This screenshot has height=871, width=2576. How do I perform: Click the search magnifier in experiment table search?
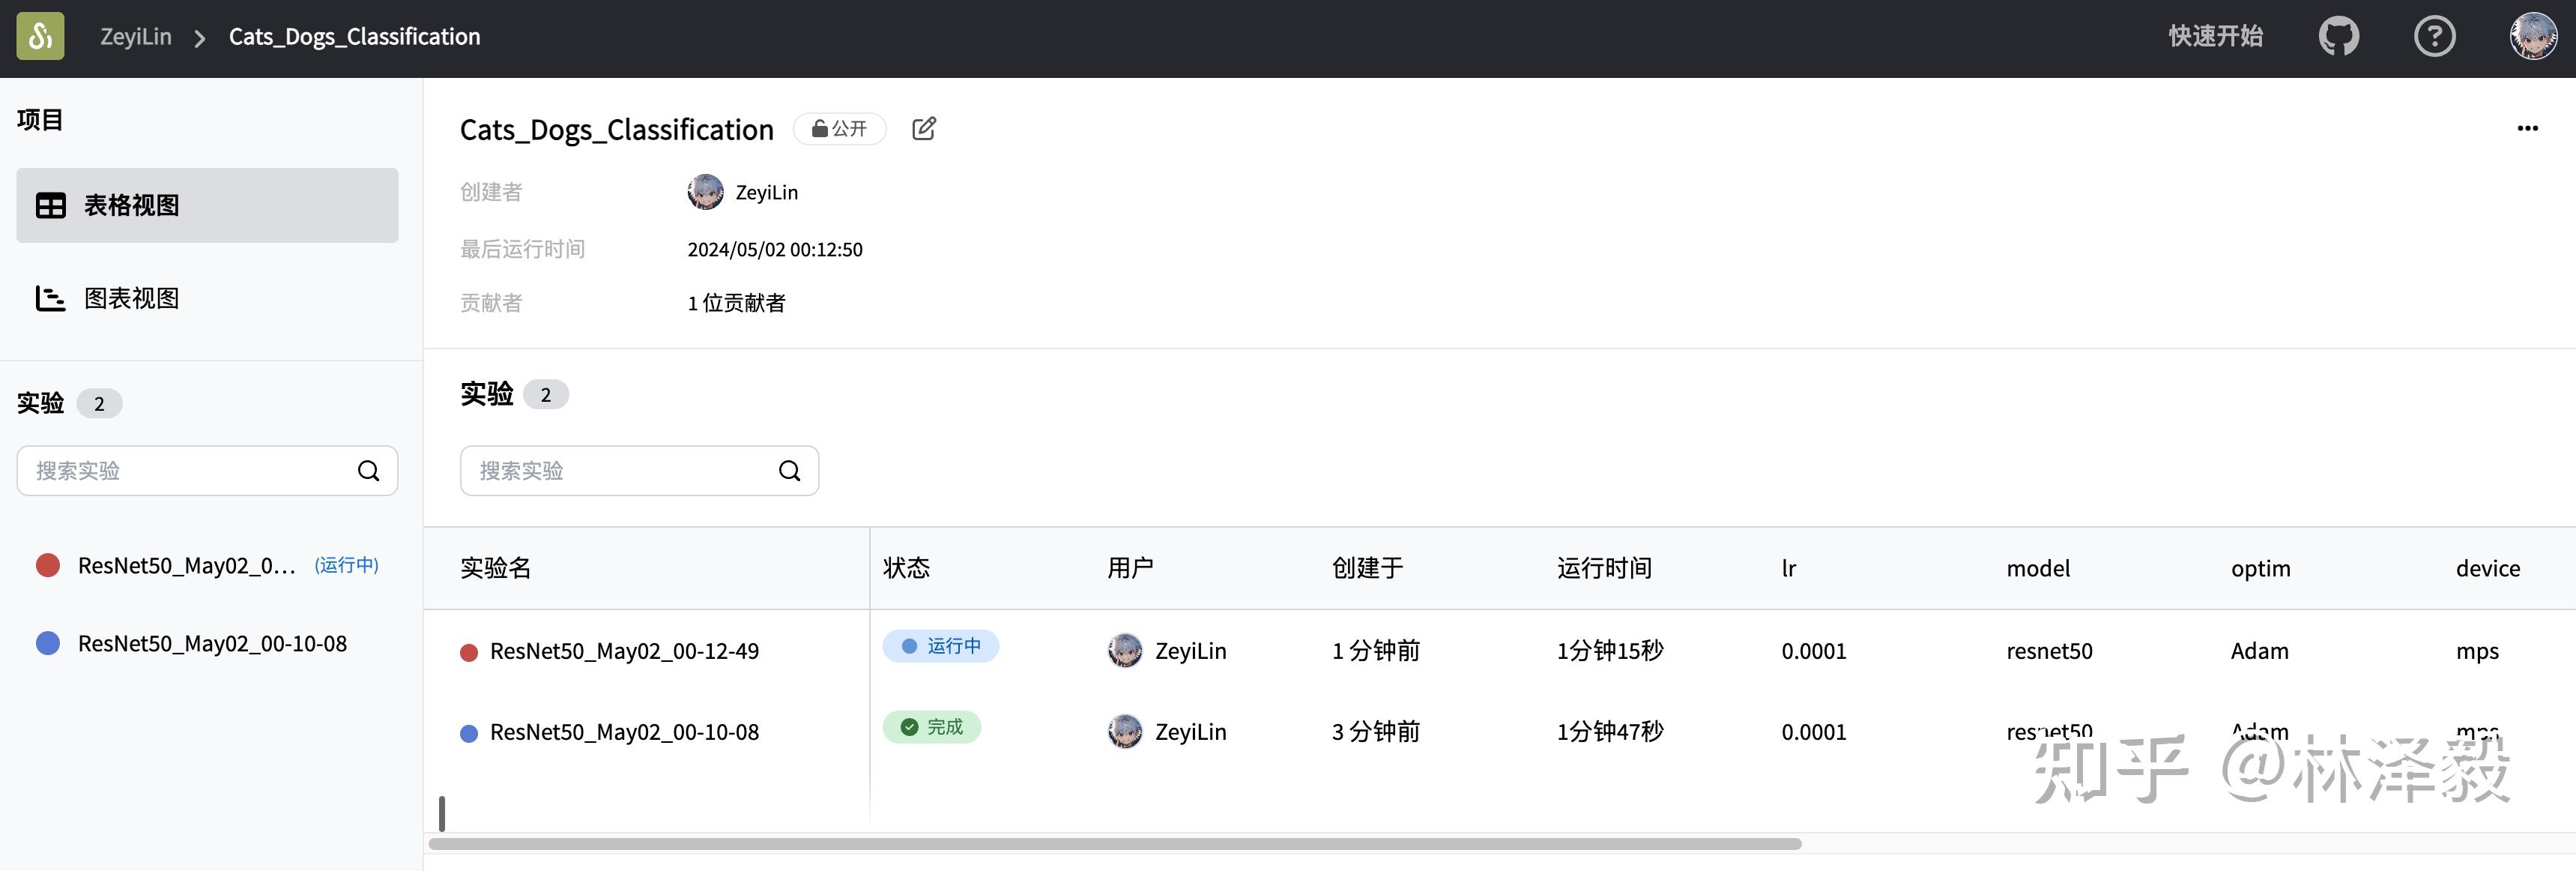point(789,470)
